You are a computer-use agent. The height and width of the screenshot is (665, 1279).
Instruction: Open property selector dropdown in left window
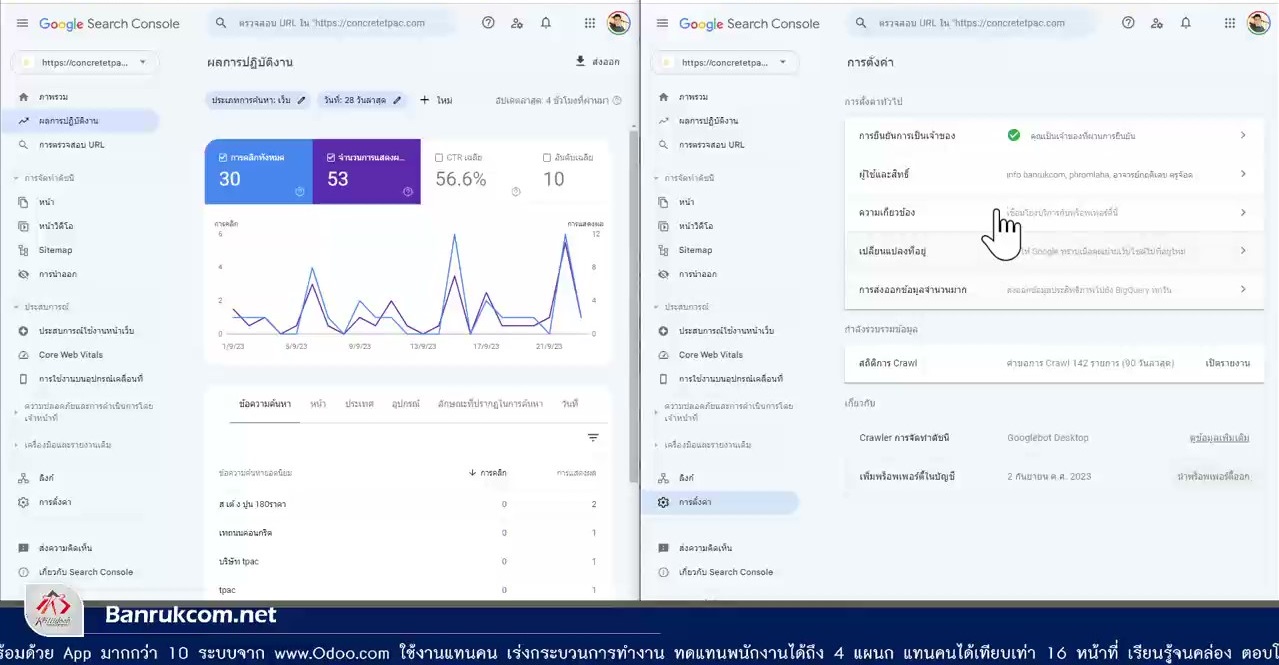(84, 62)
